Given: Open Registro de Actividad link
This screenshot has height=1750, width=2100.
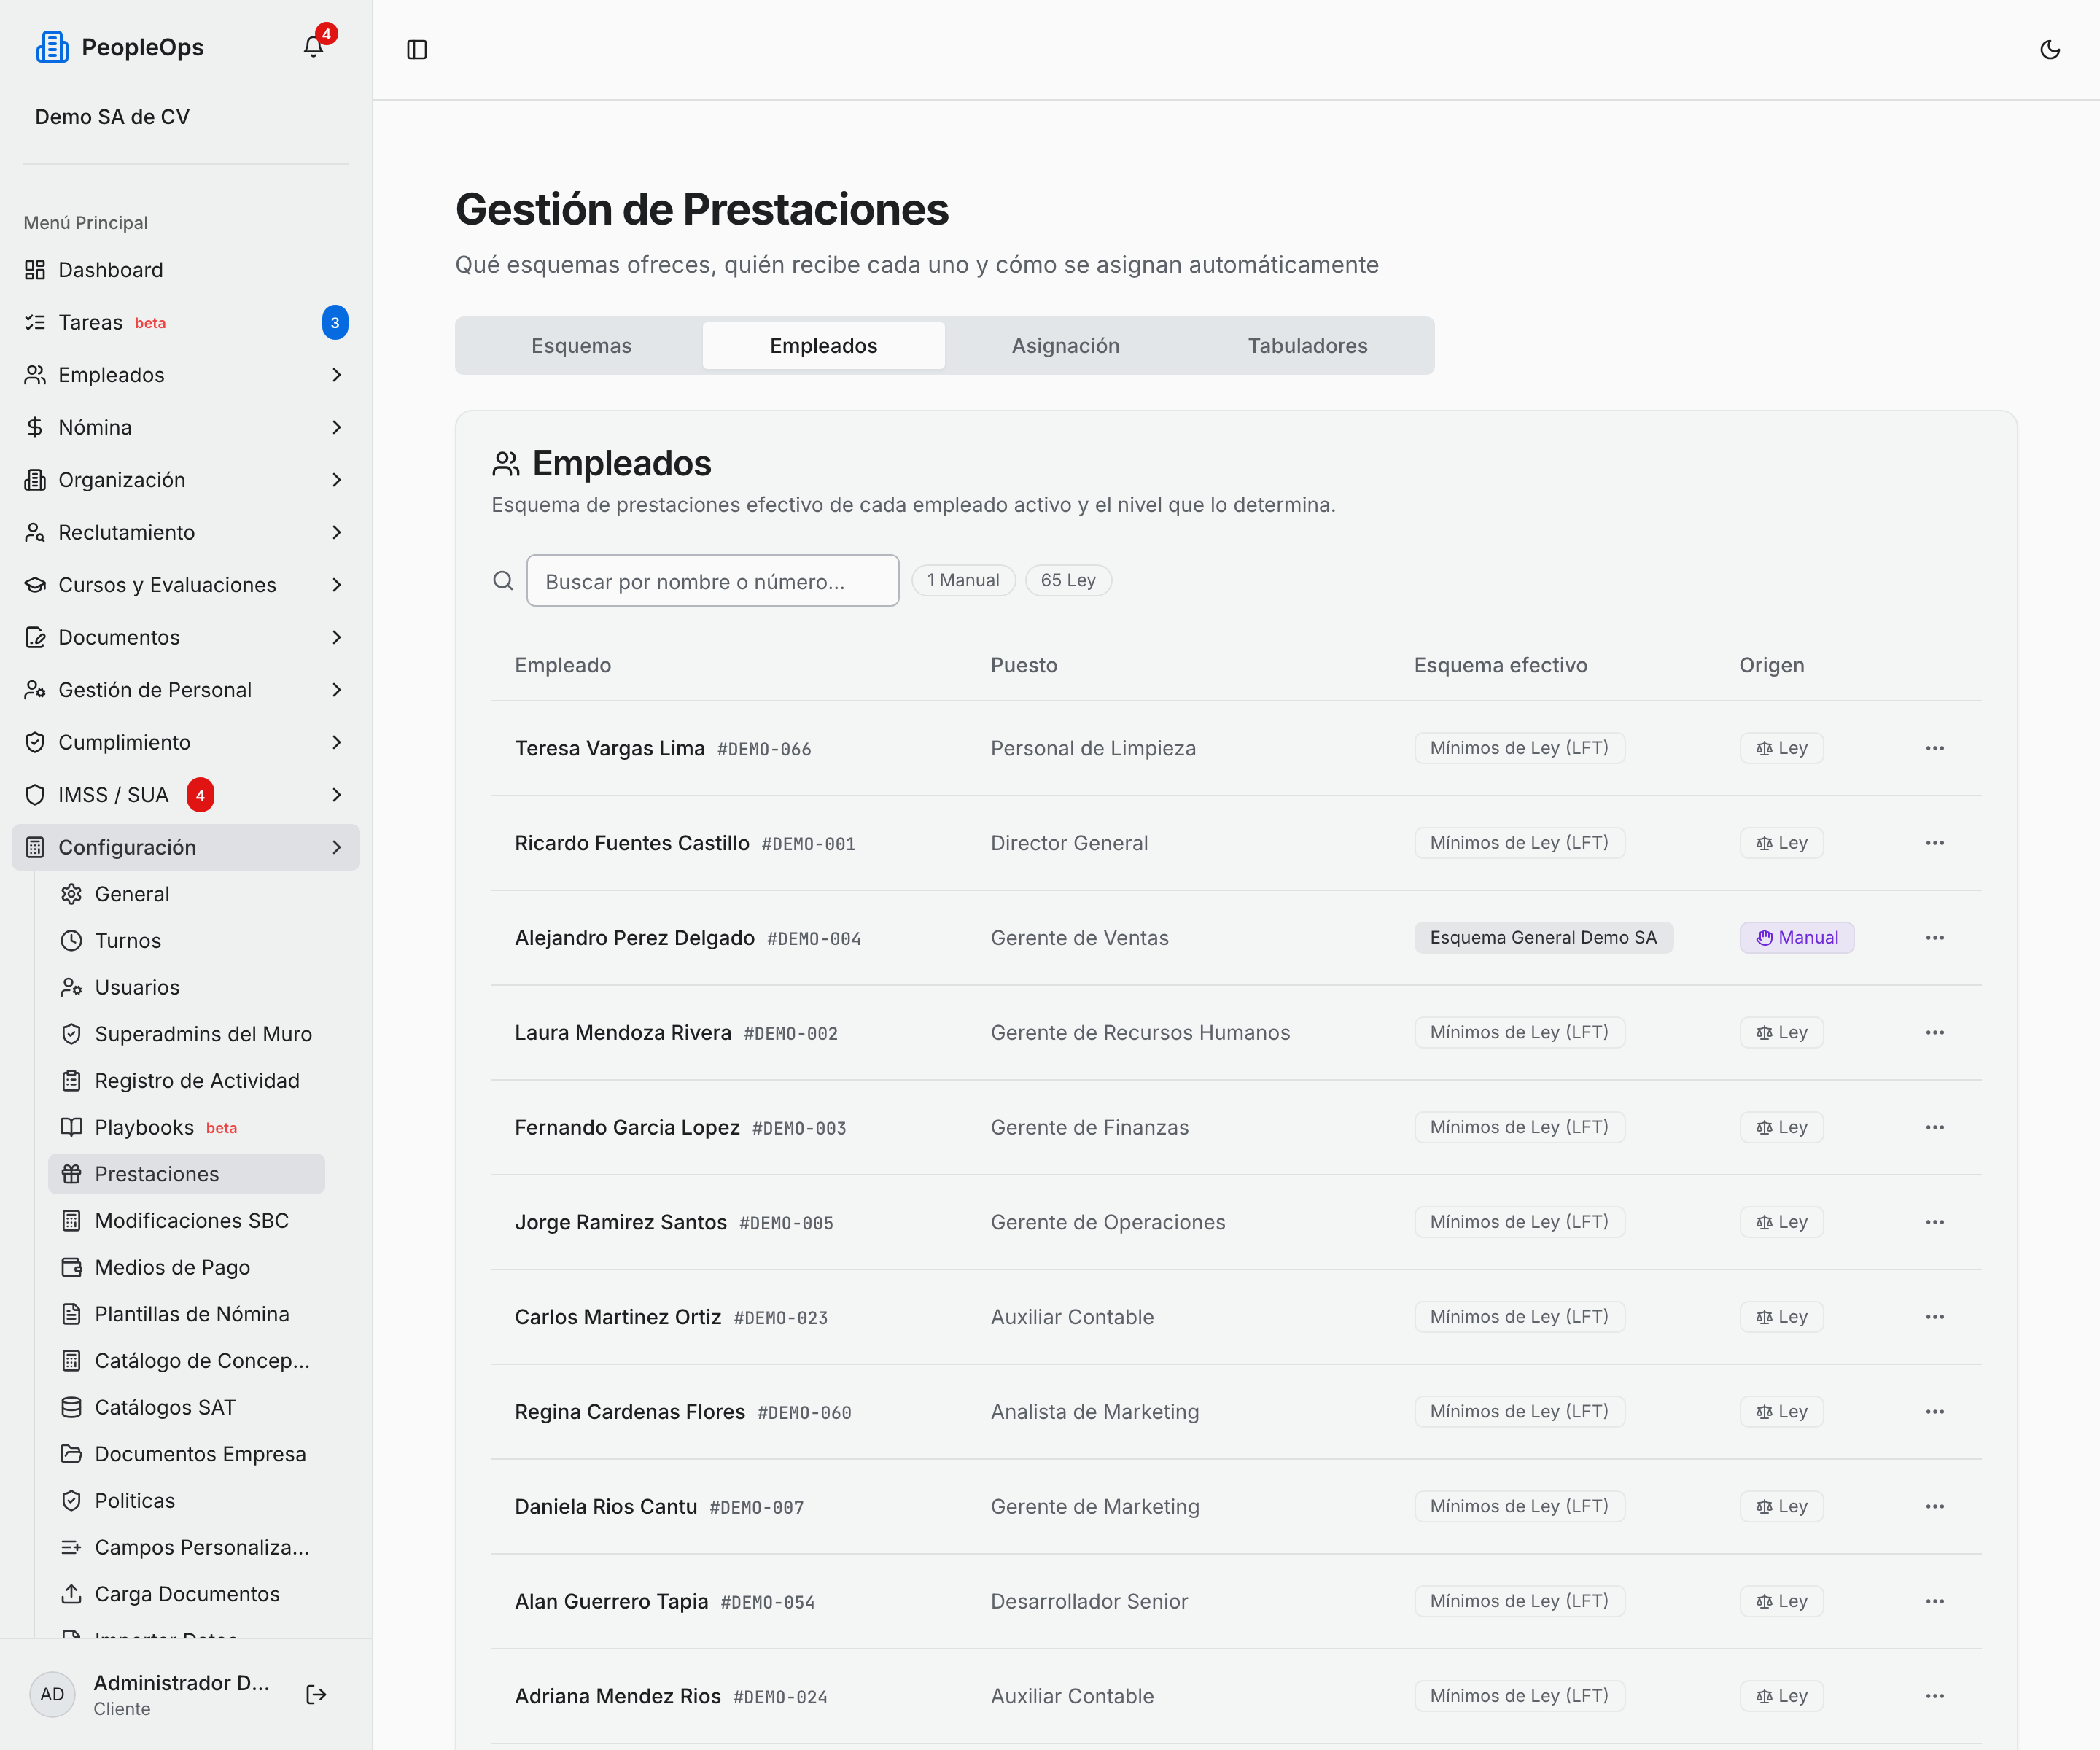Looking at the screenshot, I should 186,1081.
